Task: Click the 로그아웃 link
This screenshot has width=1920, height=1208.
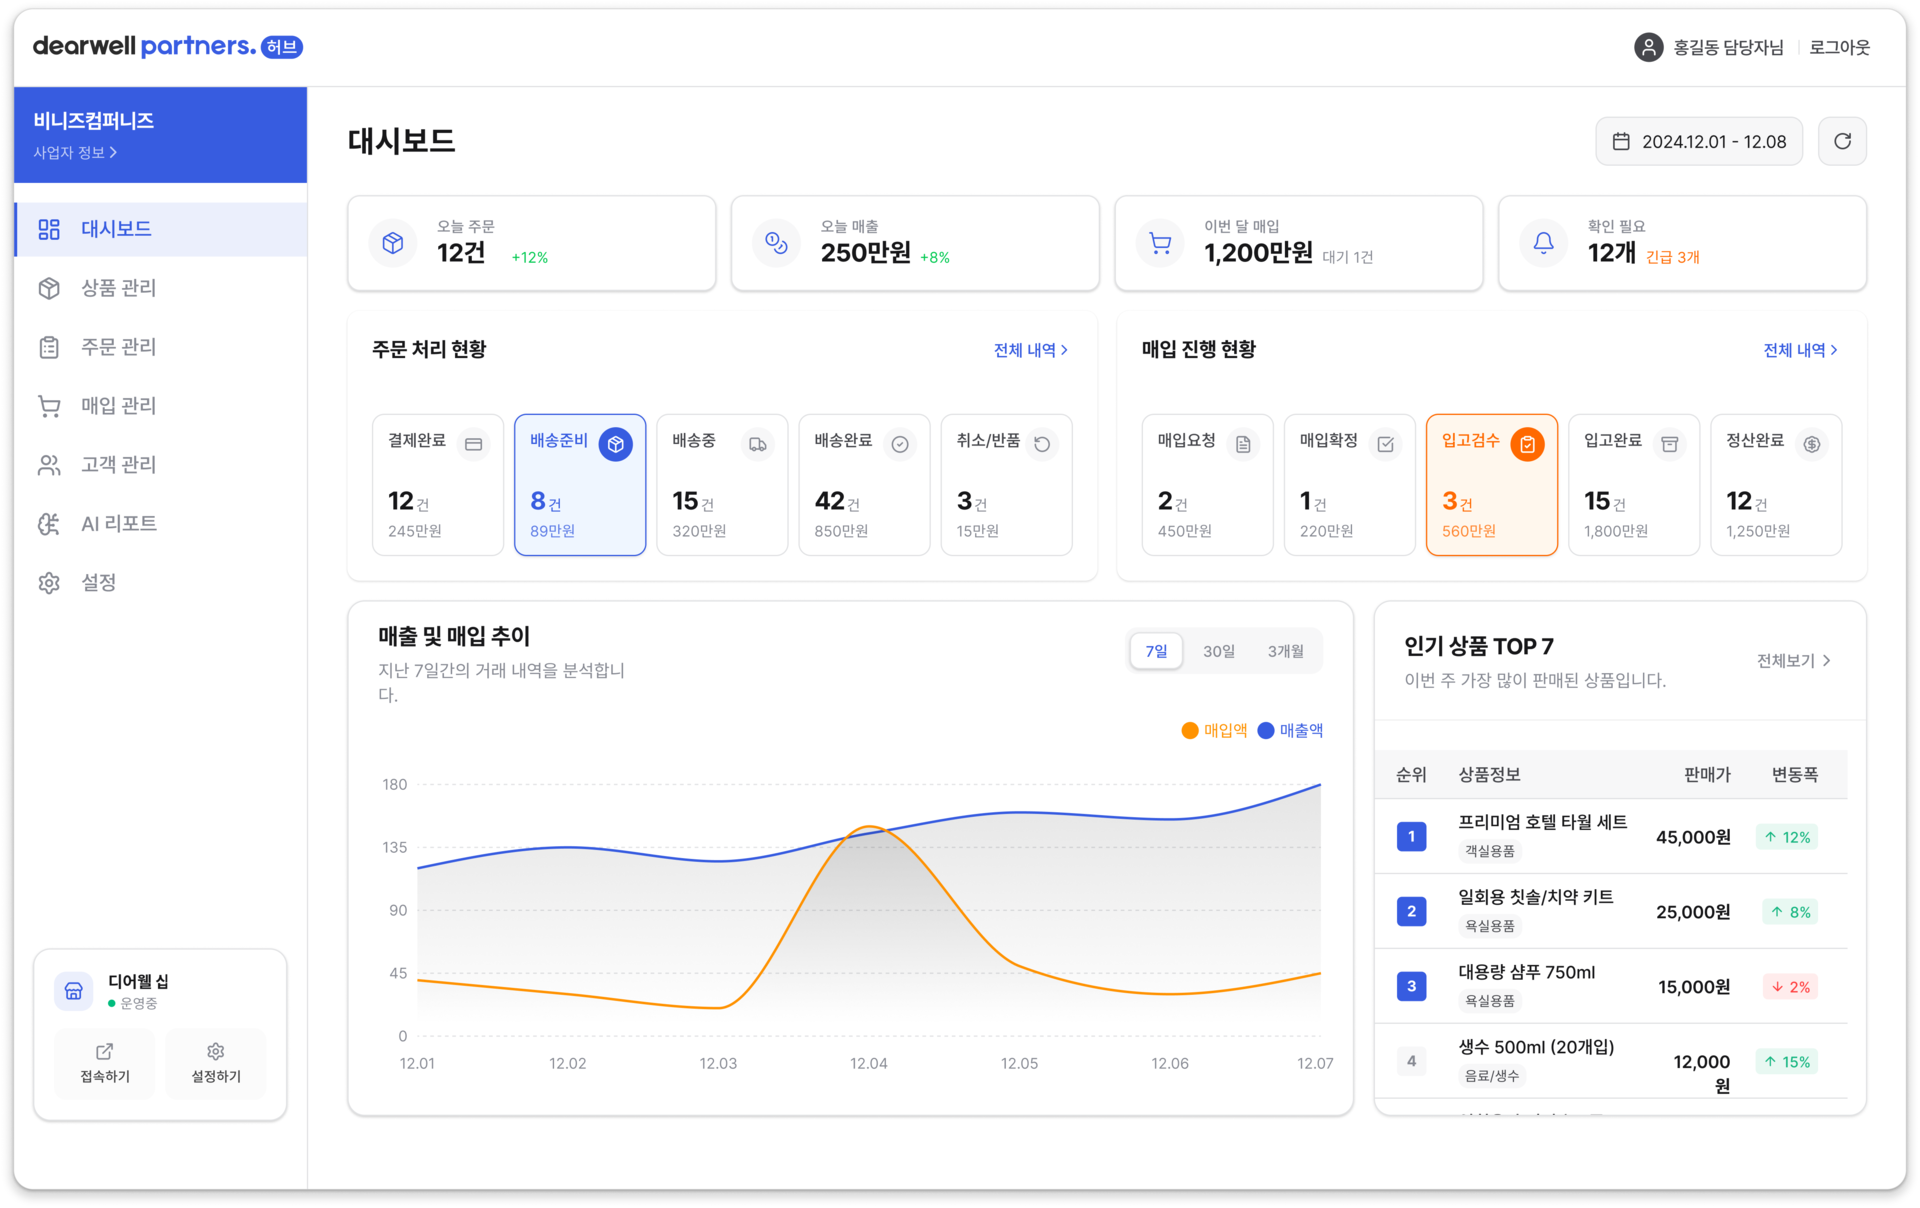Action: (1839, 47)
